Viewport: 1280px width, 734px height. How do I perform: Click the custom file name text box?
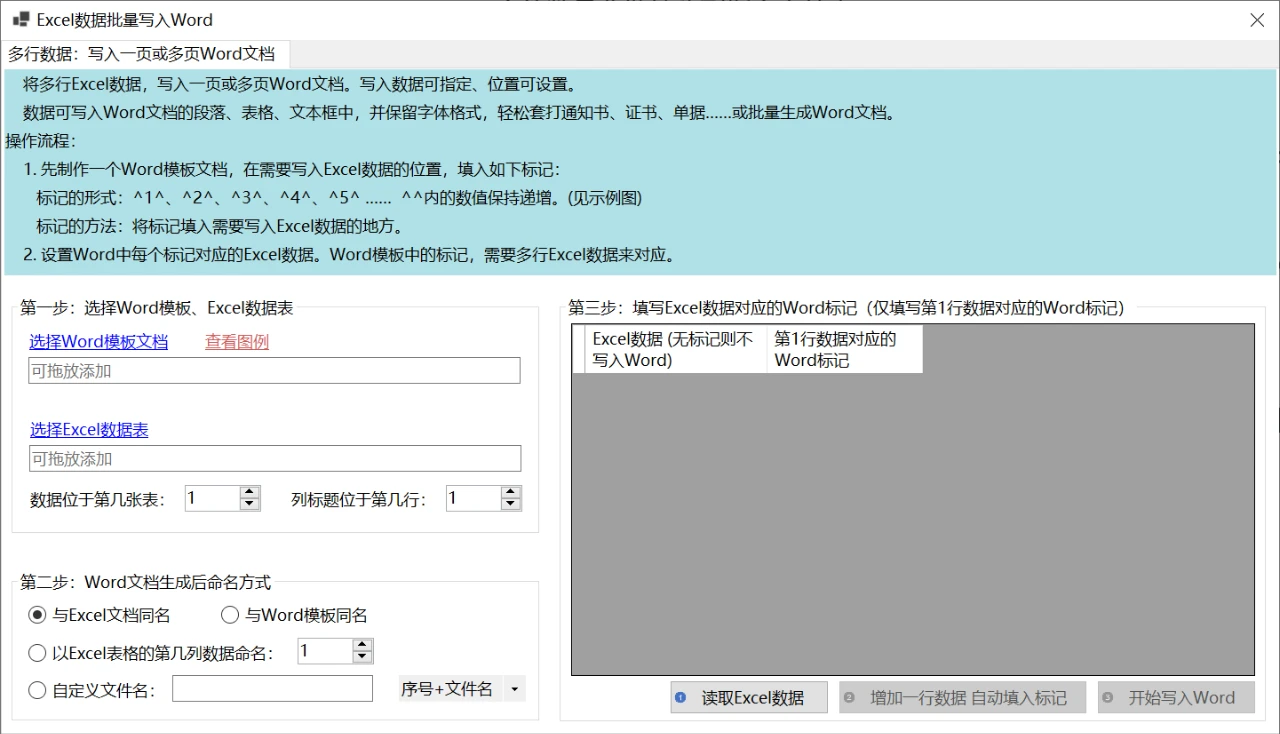[272, 689]
